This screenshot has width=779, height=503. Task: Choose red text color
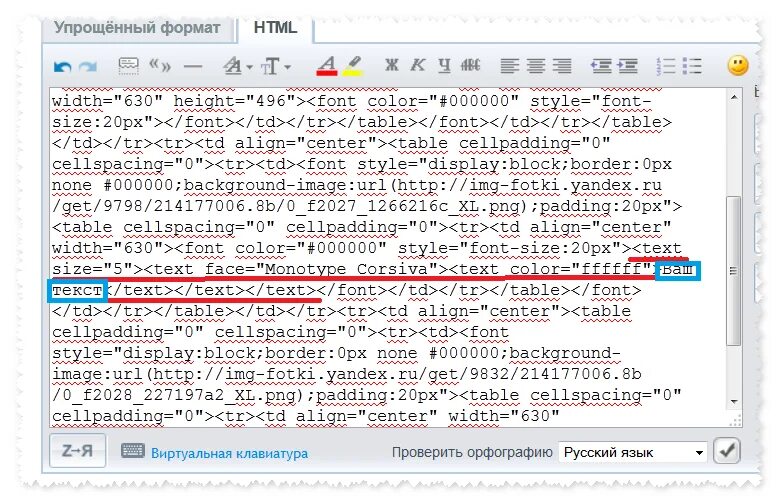[326, 66]
